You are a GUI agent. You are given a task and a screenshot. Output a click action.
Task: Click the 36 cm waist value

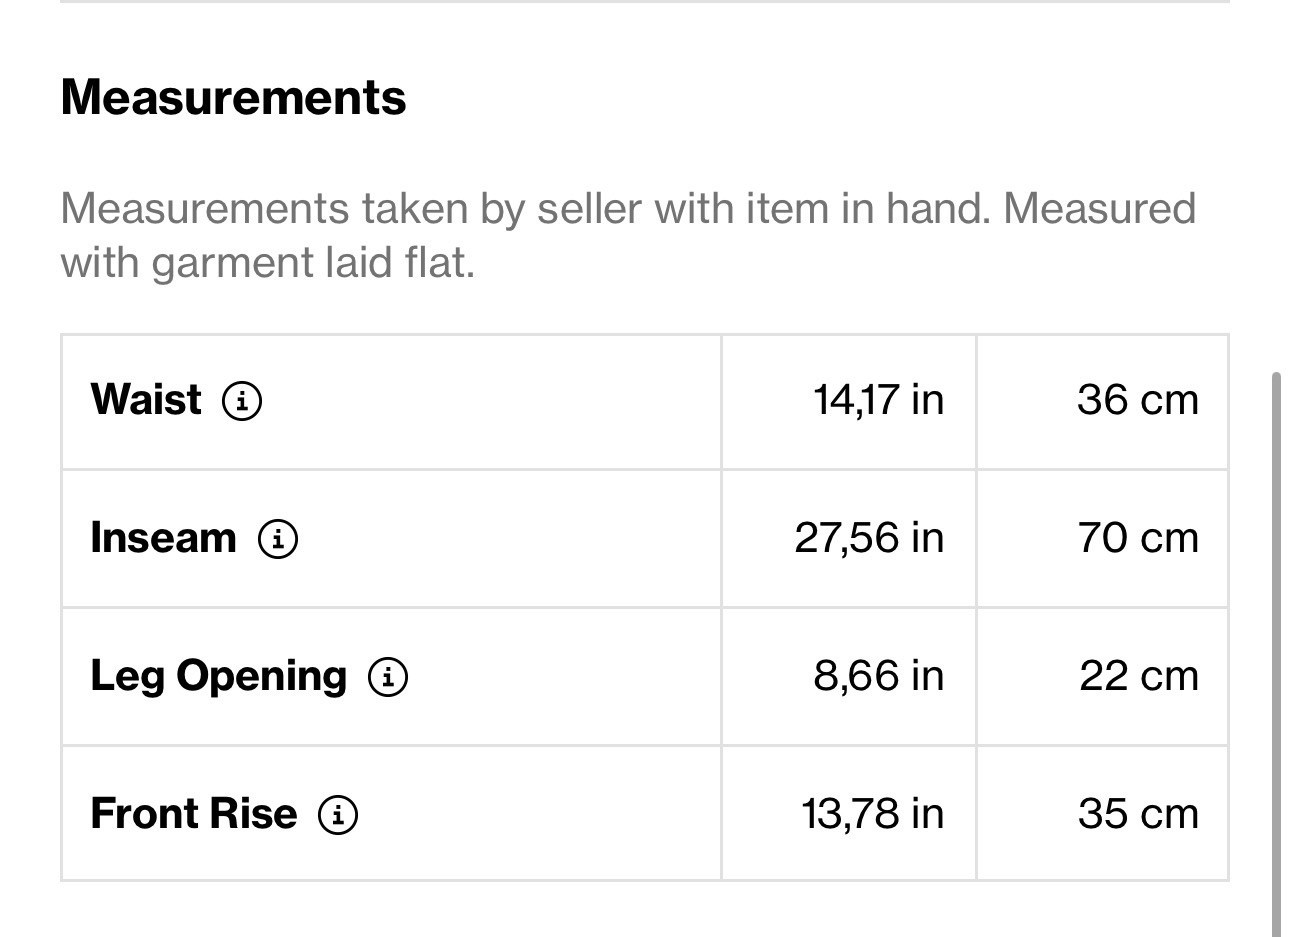click(x=1138, y=399)
